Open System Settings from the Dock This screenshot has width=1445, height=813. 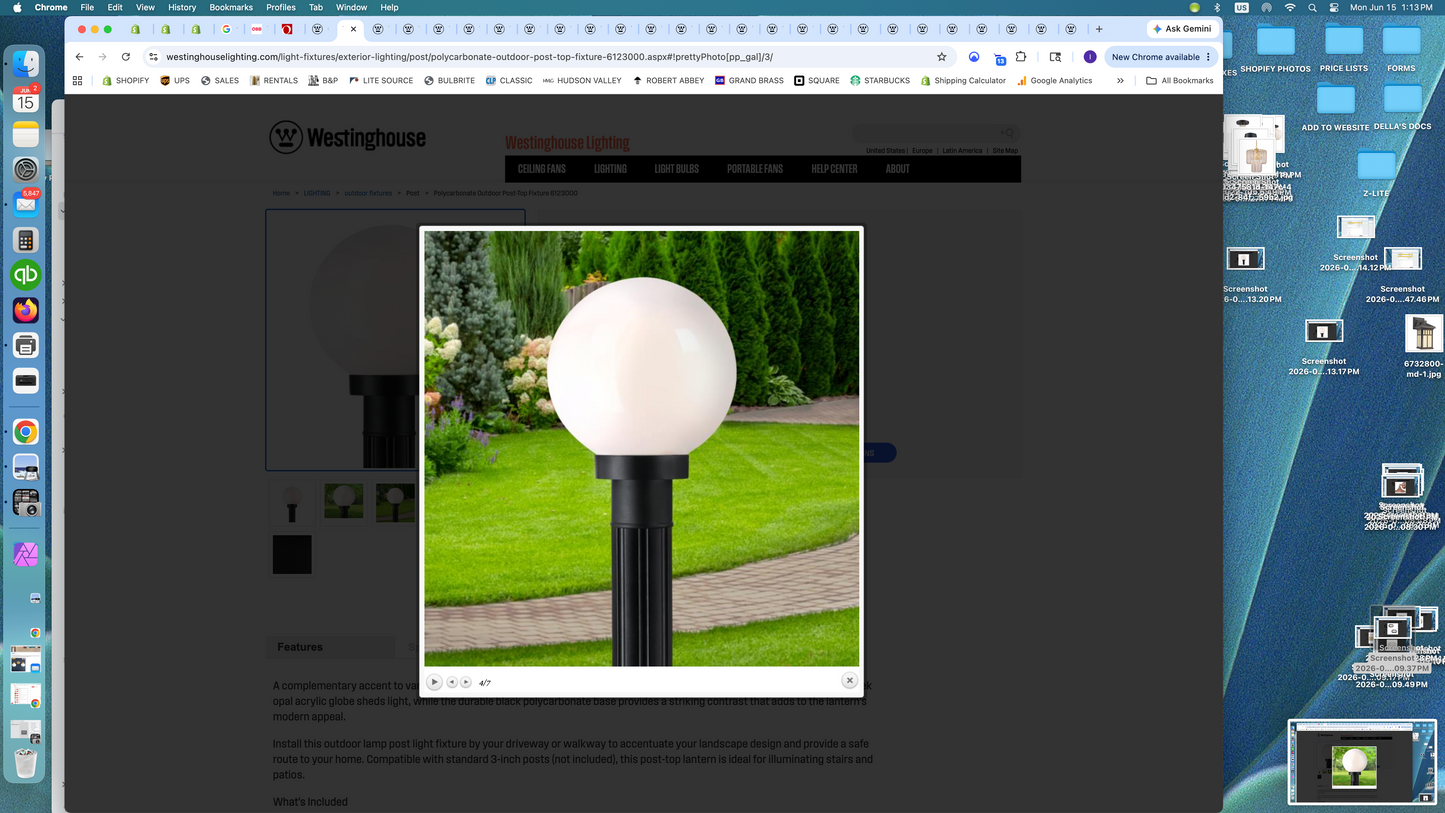[x=26, y=169]
